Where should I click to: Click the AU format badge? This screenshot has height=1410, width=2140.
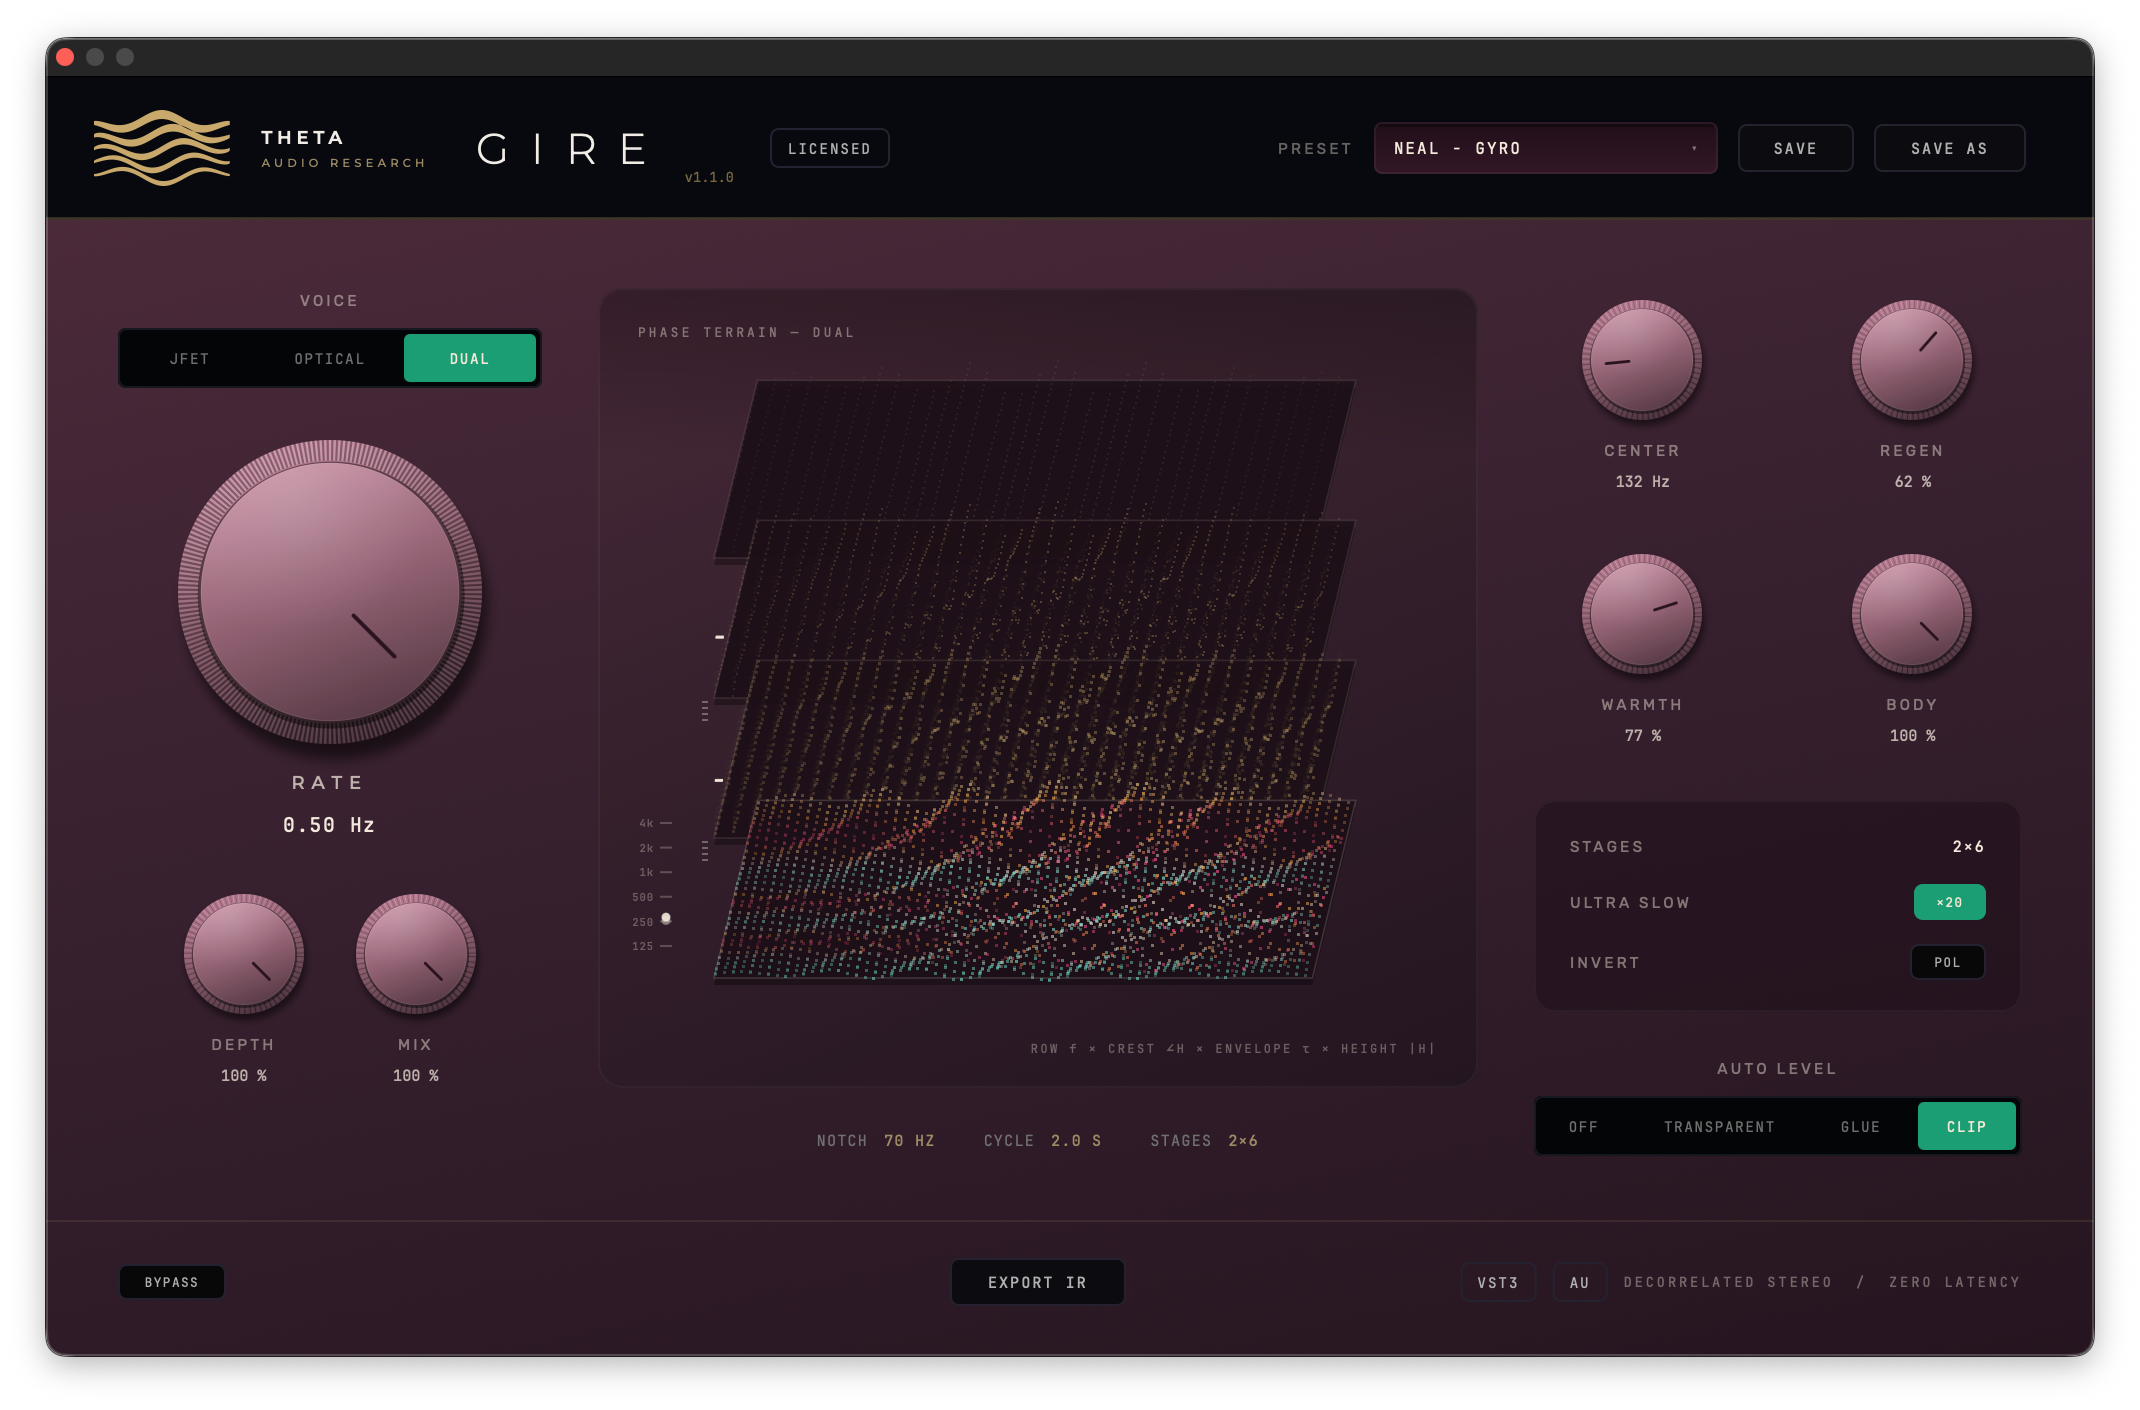pos(1580,1282)
